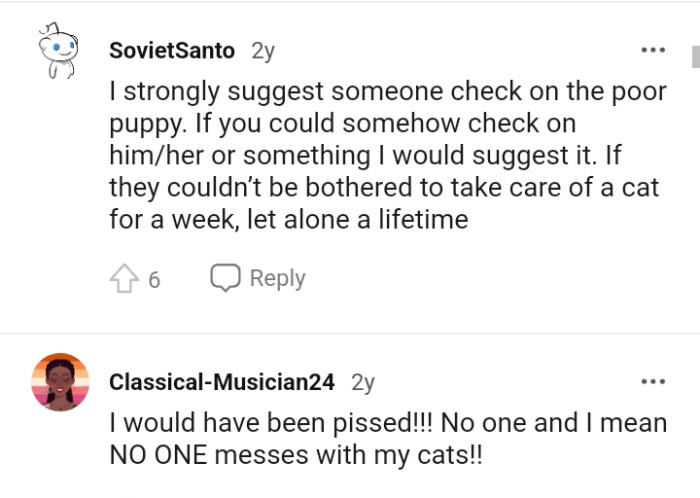
Task: Open Classical-Musician24's avatar picture
Action: (59, 381)
